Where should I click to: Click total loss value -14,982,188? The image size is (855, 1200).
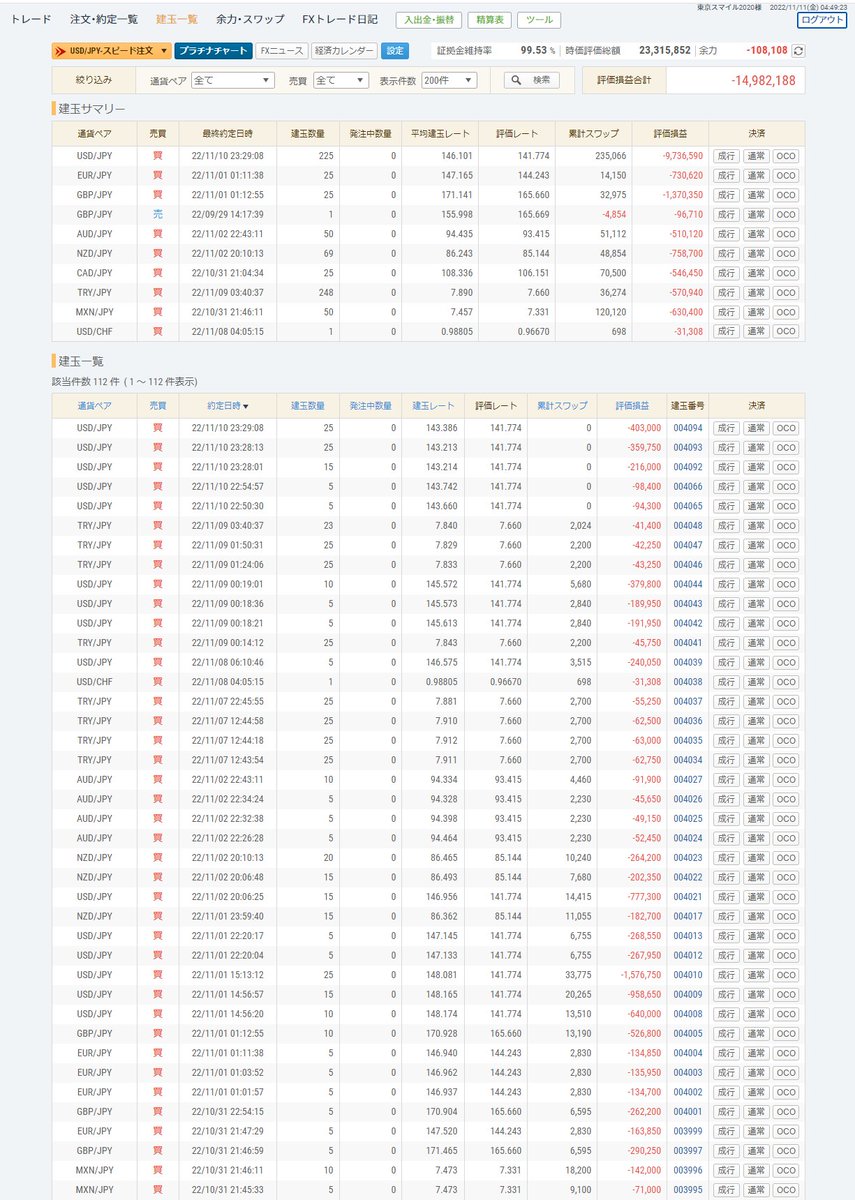click(762, 81)
